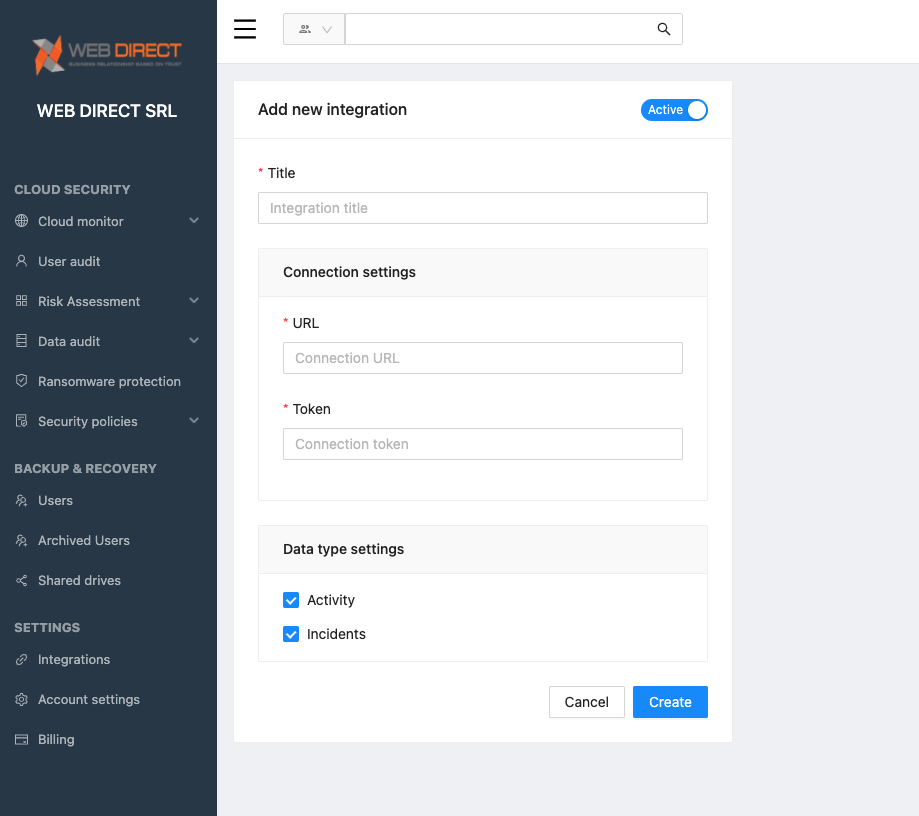Uncheck the Incidents checkbox
The height and width of the screenshot is (816, 919).
[x=291, y=634]
